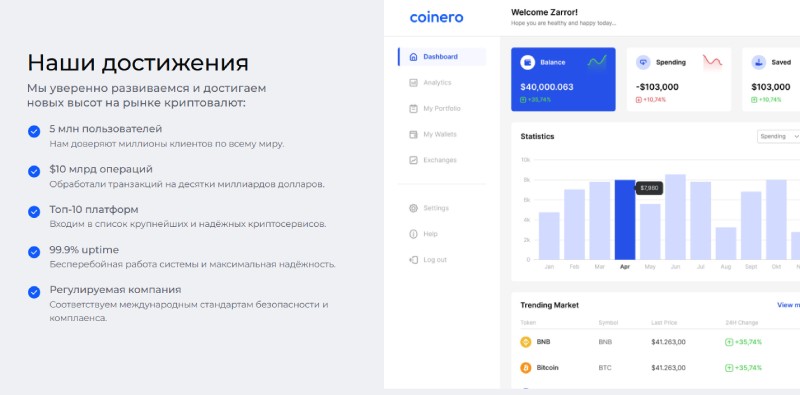Click the Saved card
Image resolution: width=800 pixels, height=395 pixels.
[771, 79]
